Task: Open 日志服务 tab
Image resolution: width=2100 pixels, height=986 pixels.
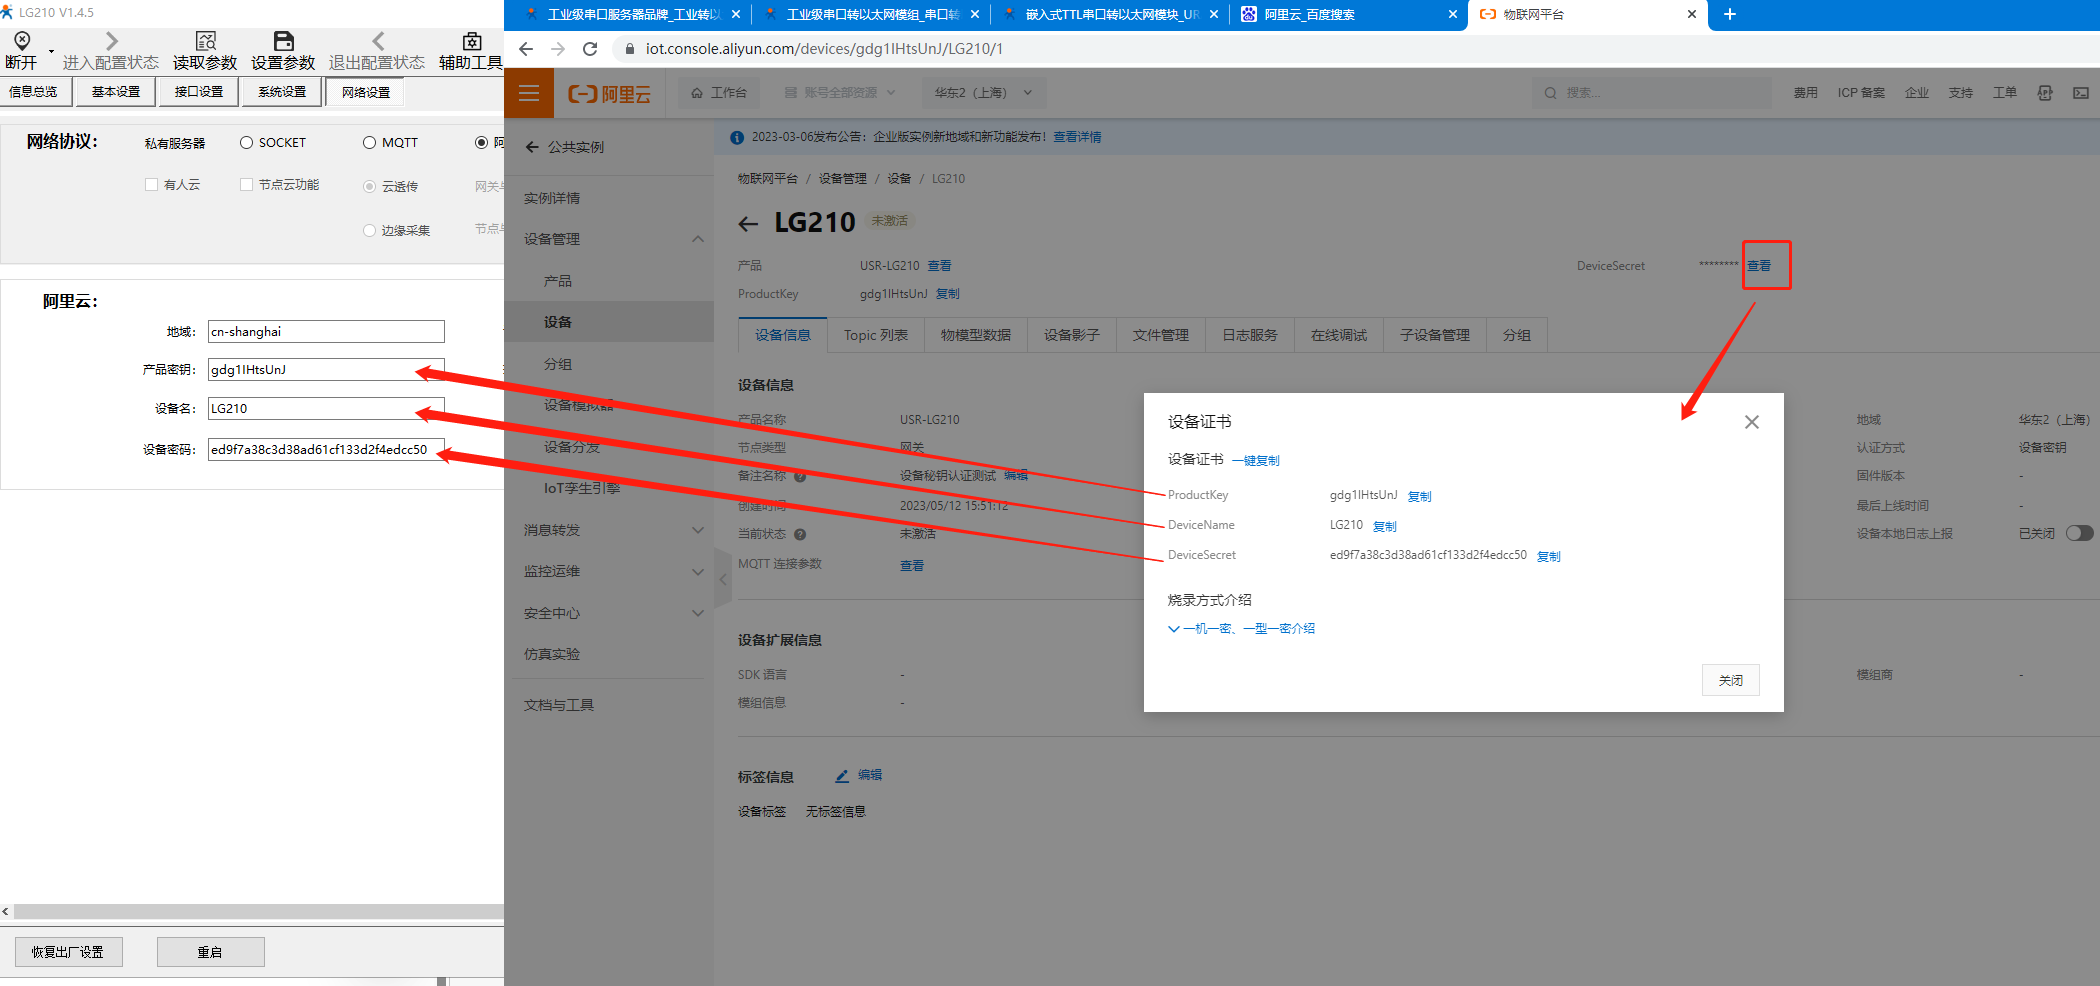Action: tap(1250, 335)
